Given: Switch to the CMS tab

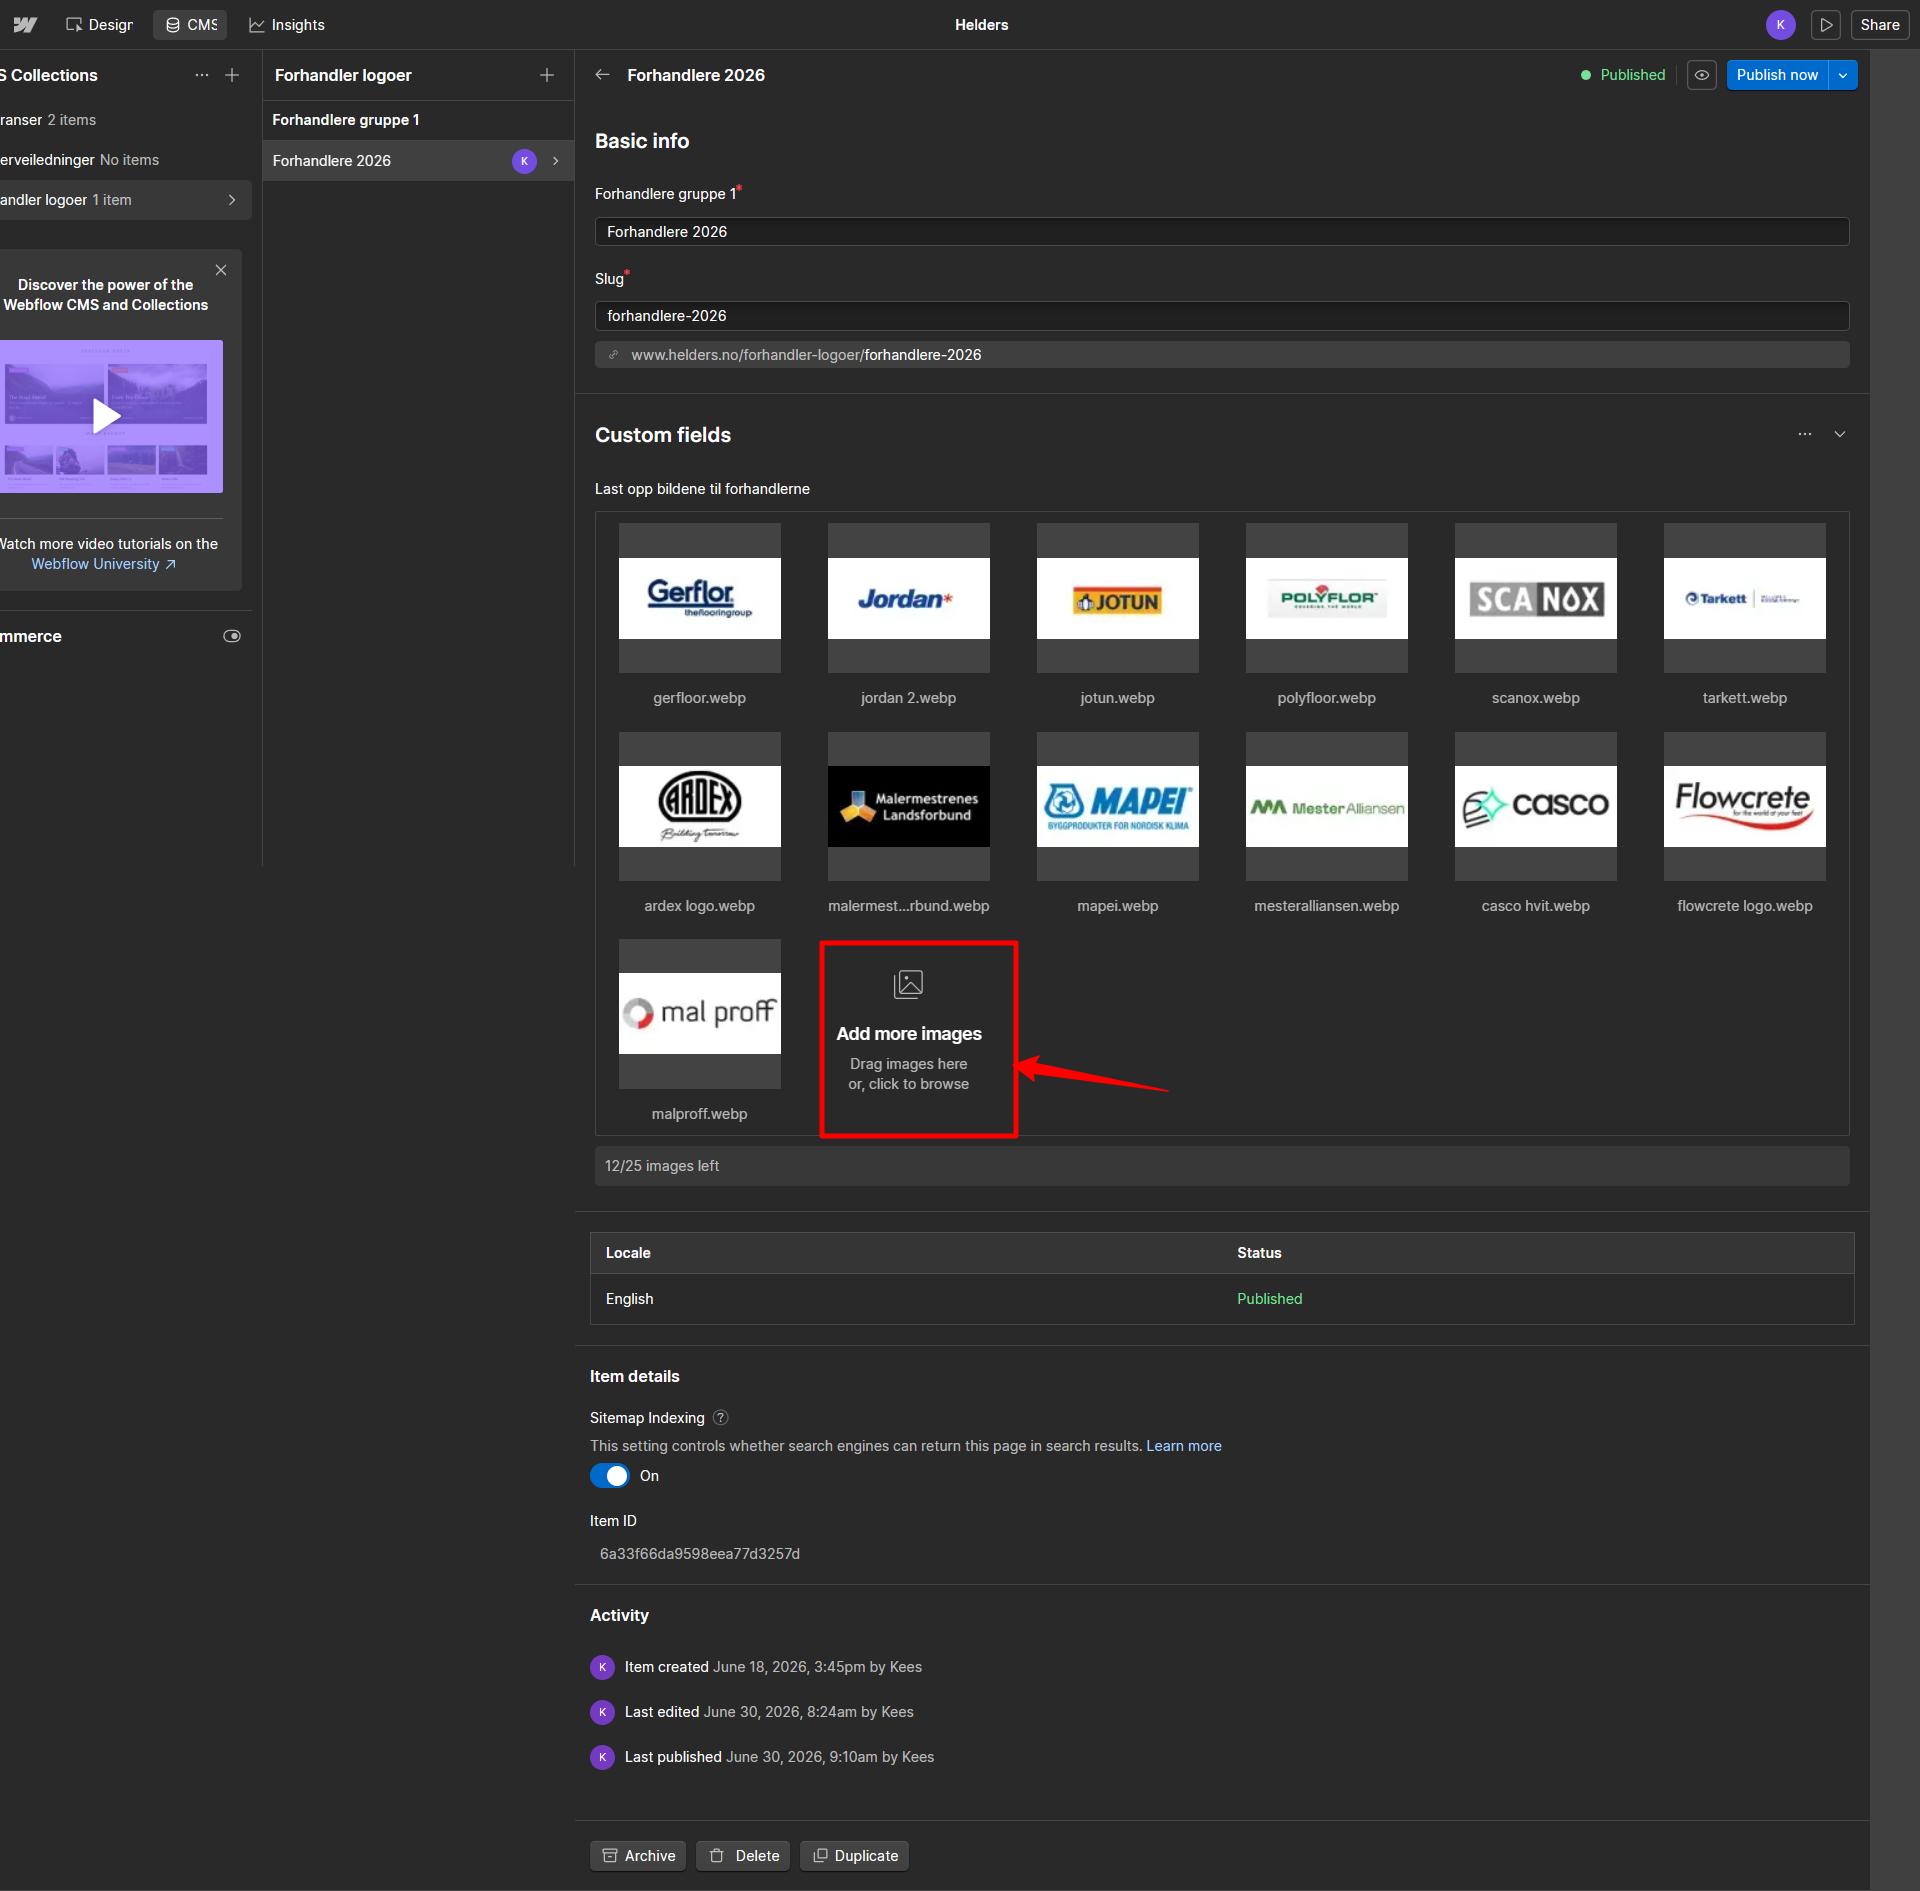Looking at the screenshot, I should [190, 25].
